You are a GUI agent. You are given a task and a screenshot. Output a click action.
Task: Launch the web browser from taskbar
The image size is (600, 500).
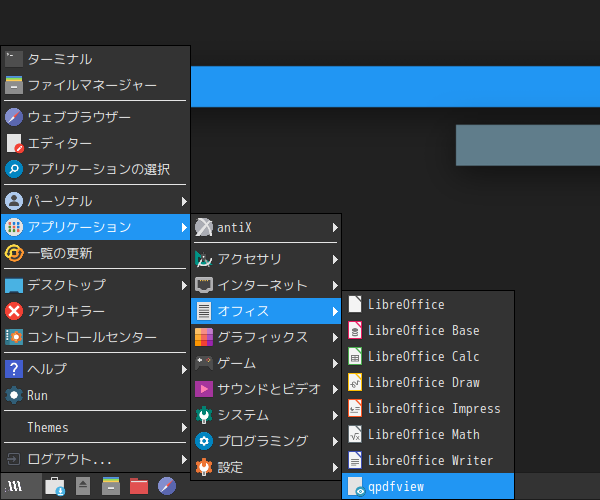coord(167,486)
